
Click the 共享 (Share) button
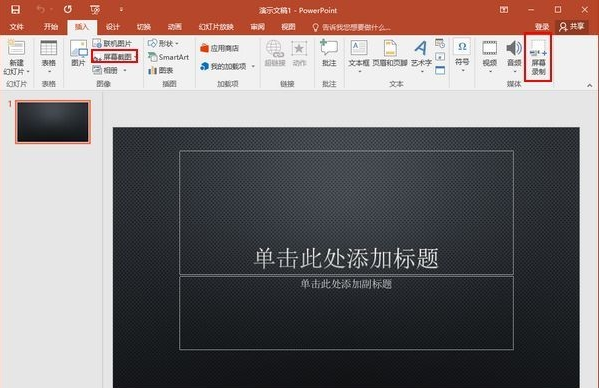click(x=572, y=26)
